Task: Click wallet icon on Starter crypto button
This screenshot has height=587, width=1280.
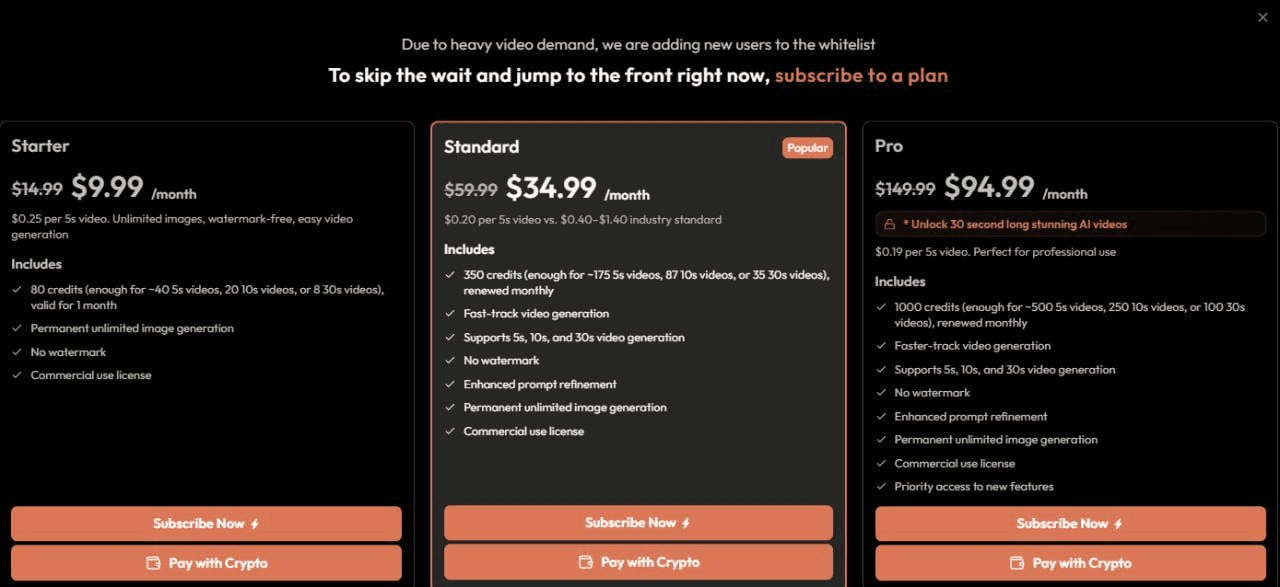Action: coord(154,563)
